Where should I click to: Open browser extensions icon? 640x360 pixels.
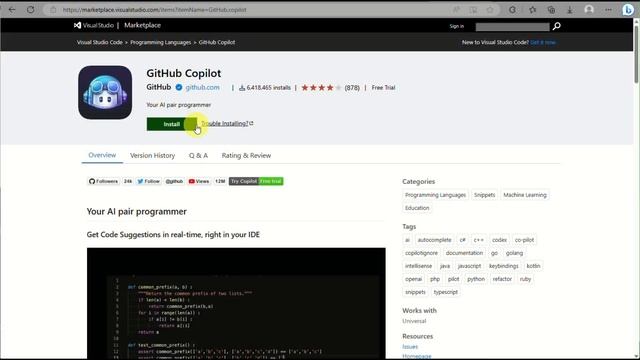[512, 9]
